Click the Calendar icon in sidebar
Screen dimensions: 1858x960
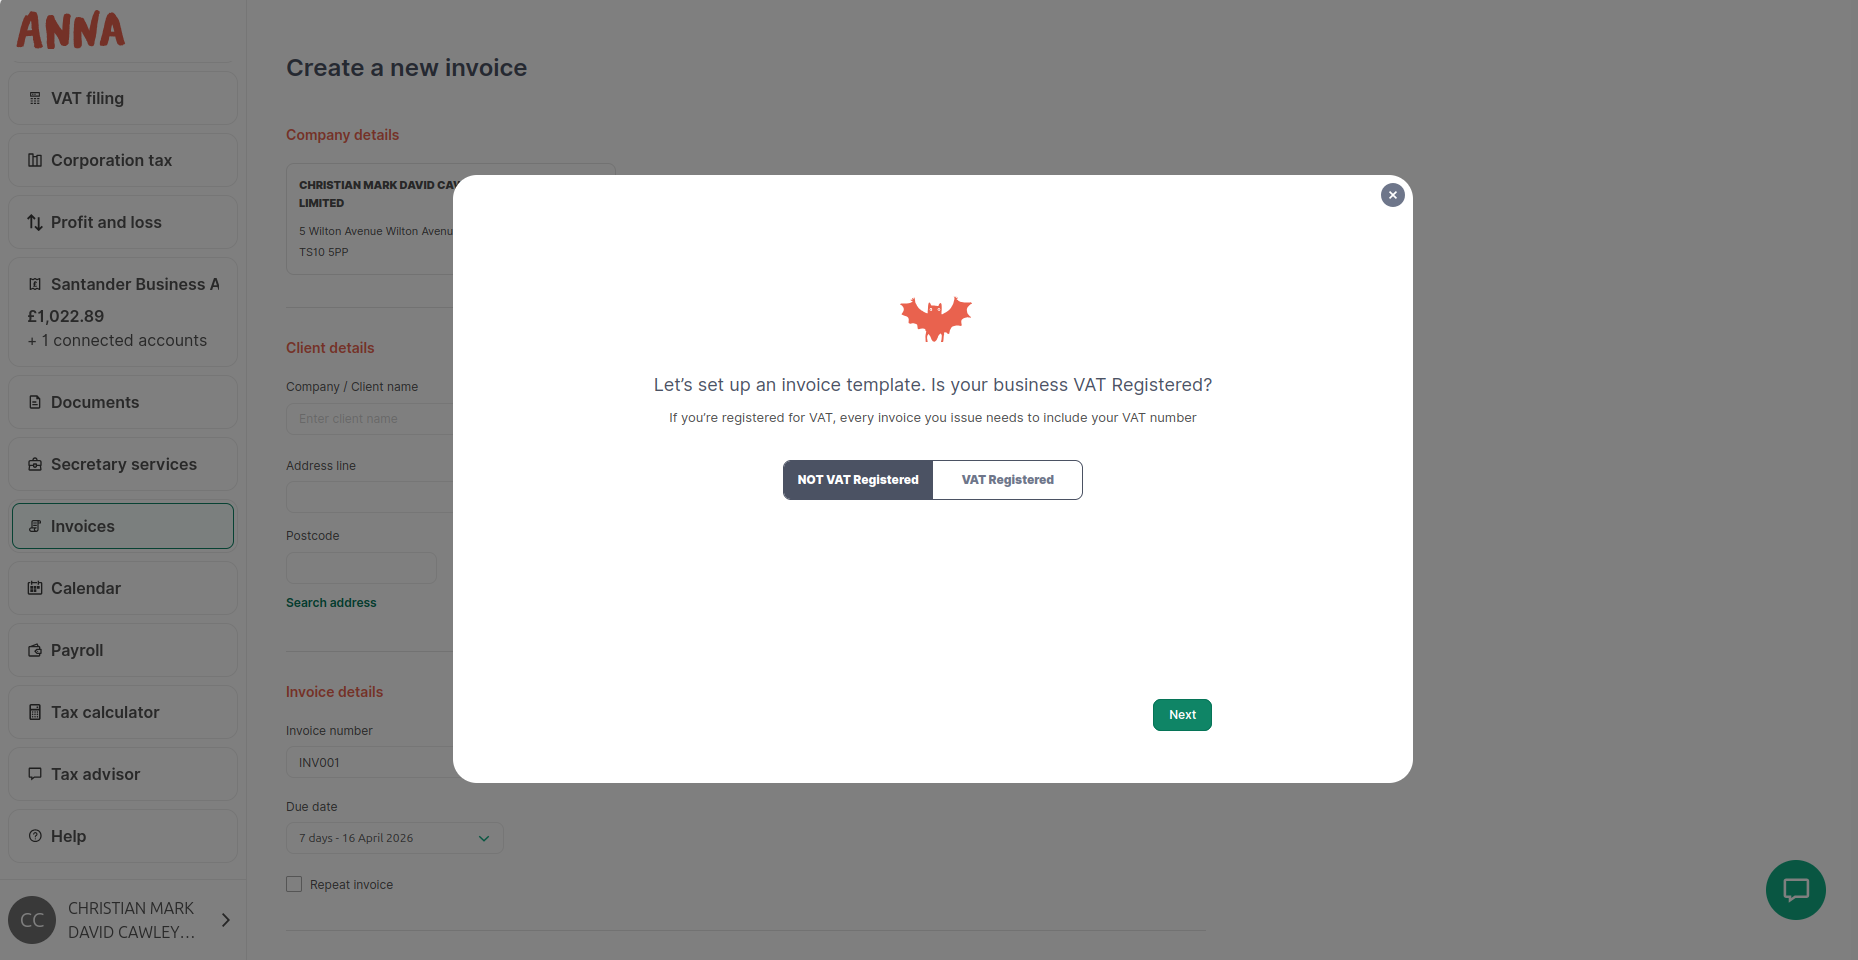(35, 588)
